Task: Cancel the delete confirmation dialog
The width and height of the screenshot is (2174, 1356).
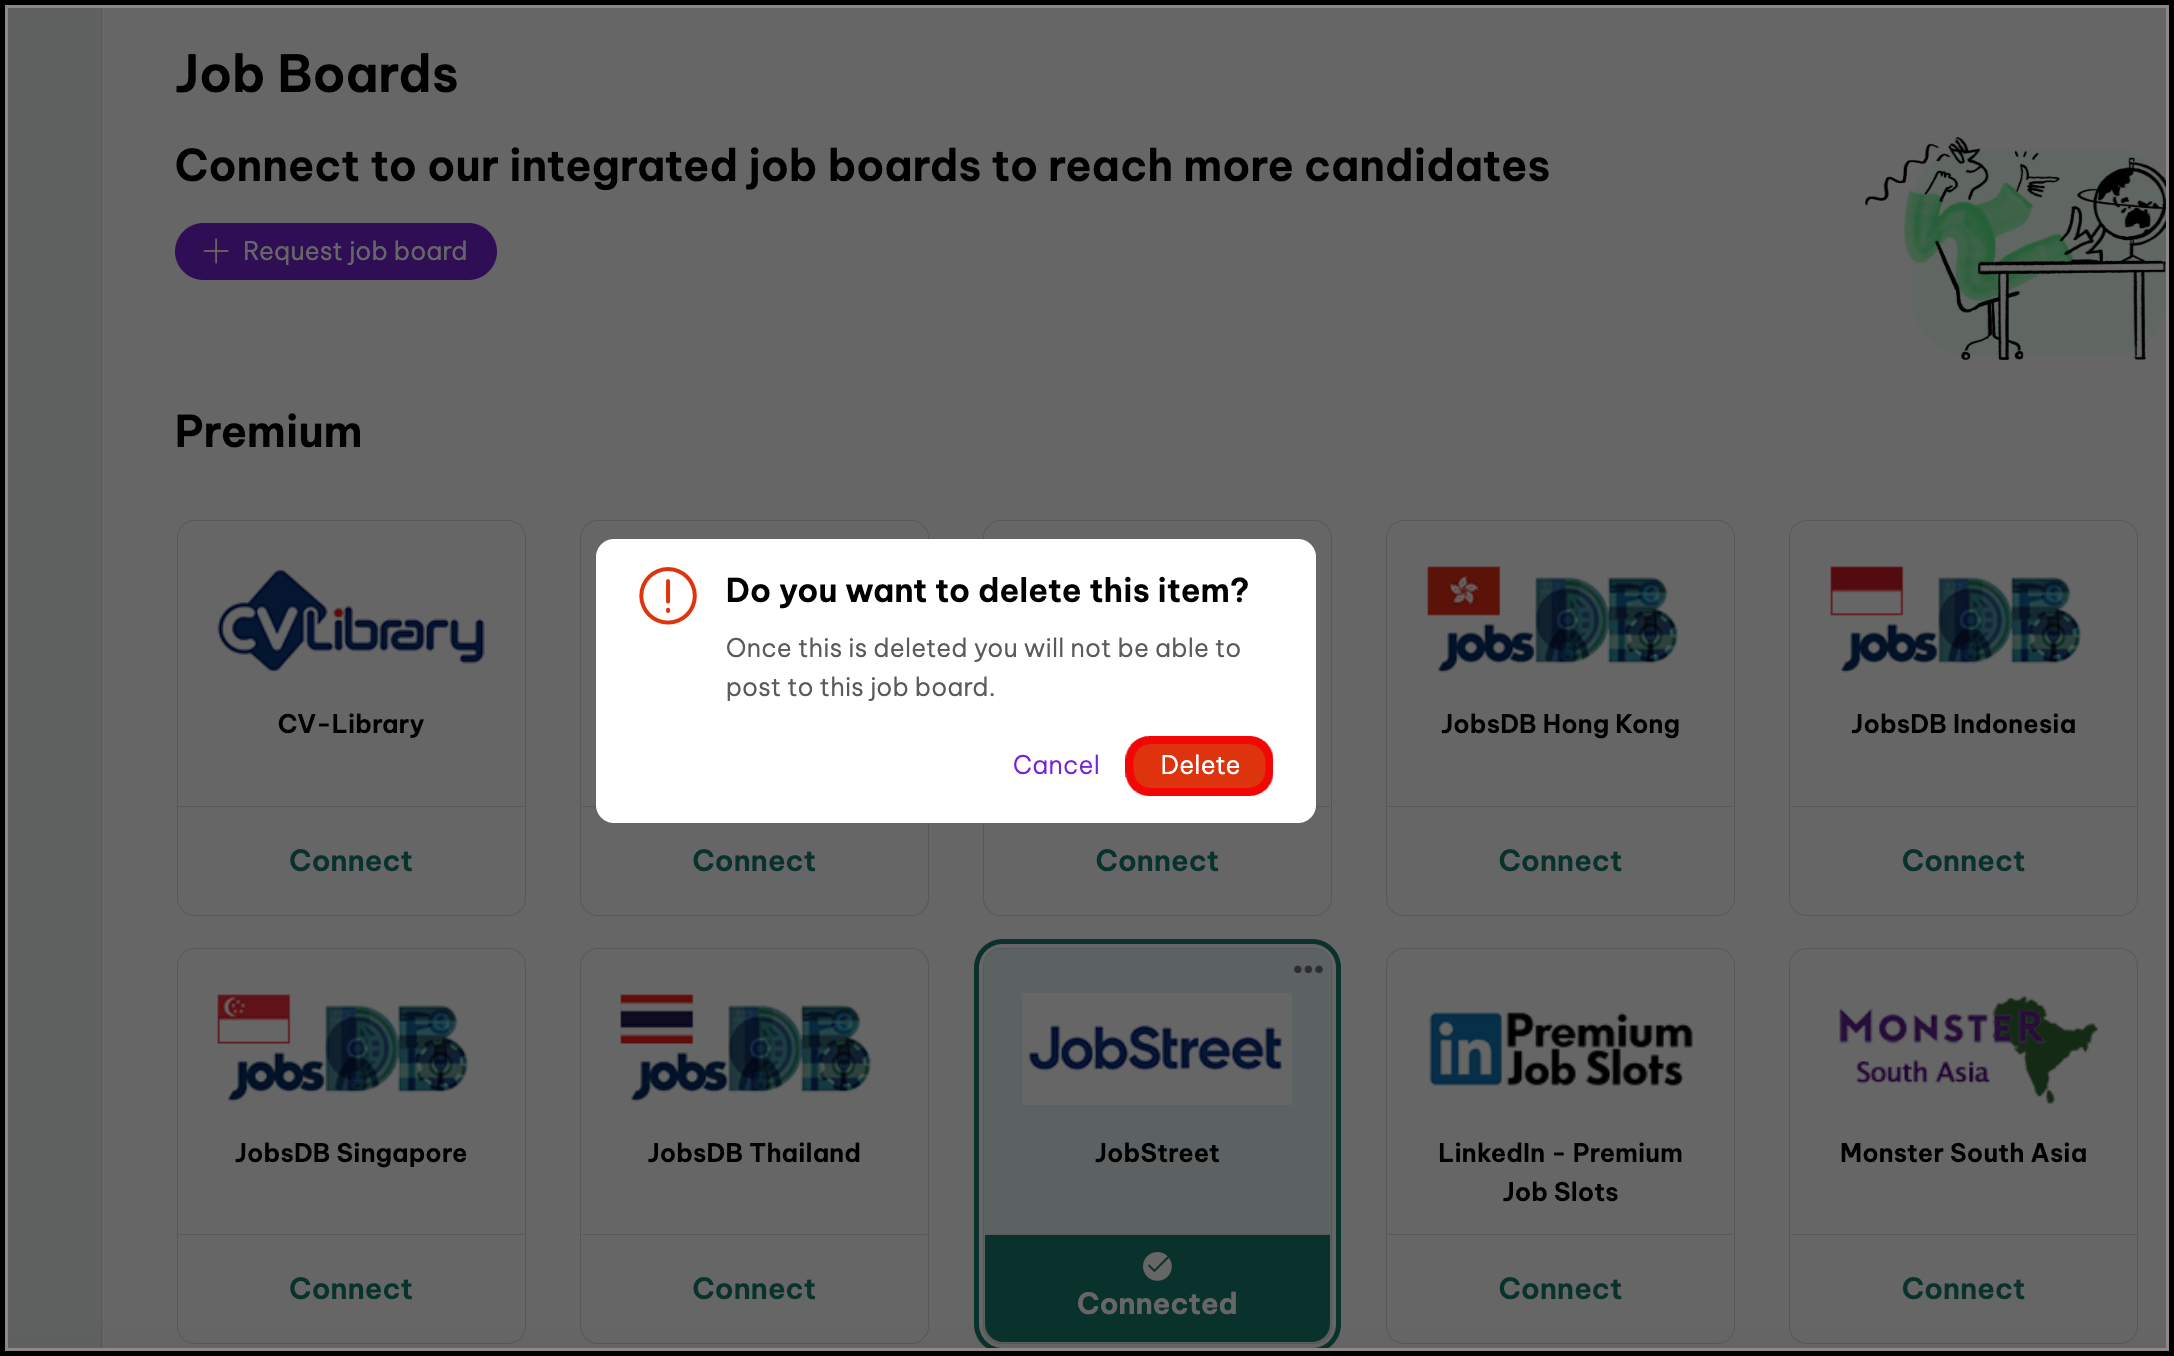Action: click(x=1055, y=766)
